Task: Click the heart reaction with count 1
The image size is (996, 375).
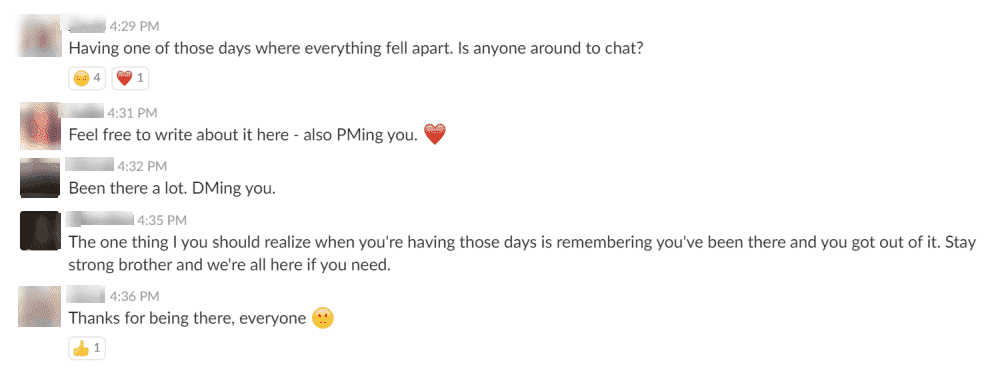Action: [x=130, y=79]
